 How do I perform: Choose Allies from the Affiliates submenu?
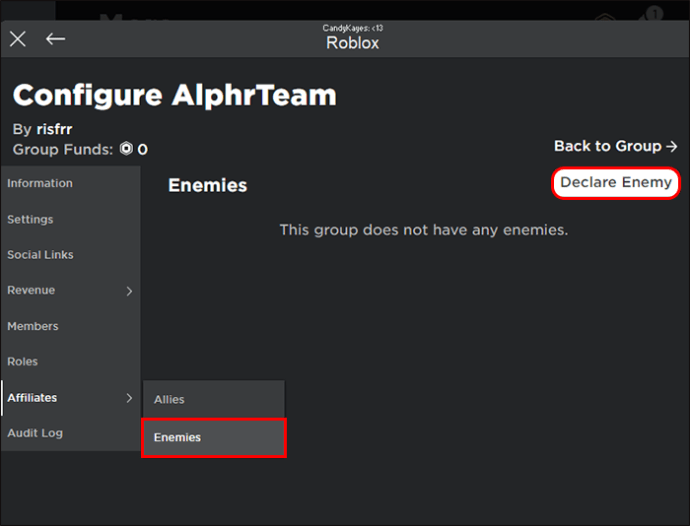[x=214, y=399]
